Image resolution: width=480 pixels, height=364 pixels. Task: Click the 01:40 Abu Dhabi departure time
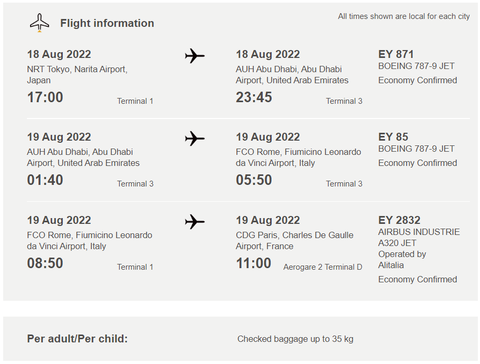45,180
